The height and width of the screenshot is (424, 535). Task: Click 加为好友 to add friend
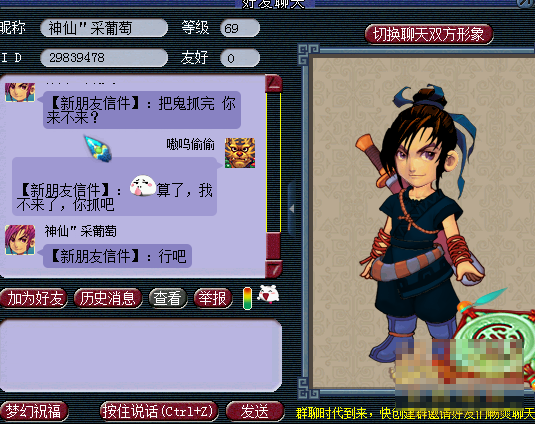(34, 298)
